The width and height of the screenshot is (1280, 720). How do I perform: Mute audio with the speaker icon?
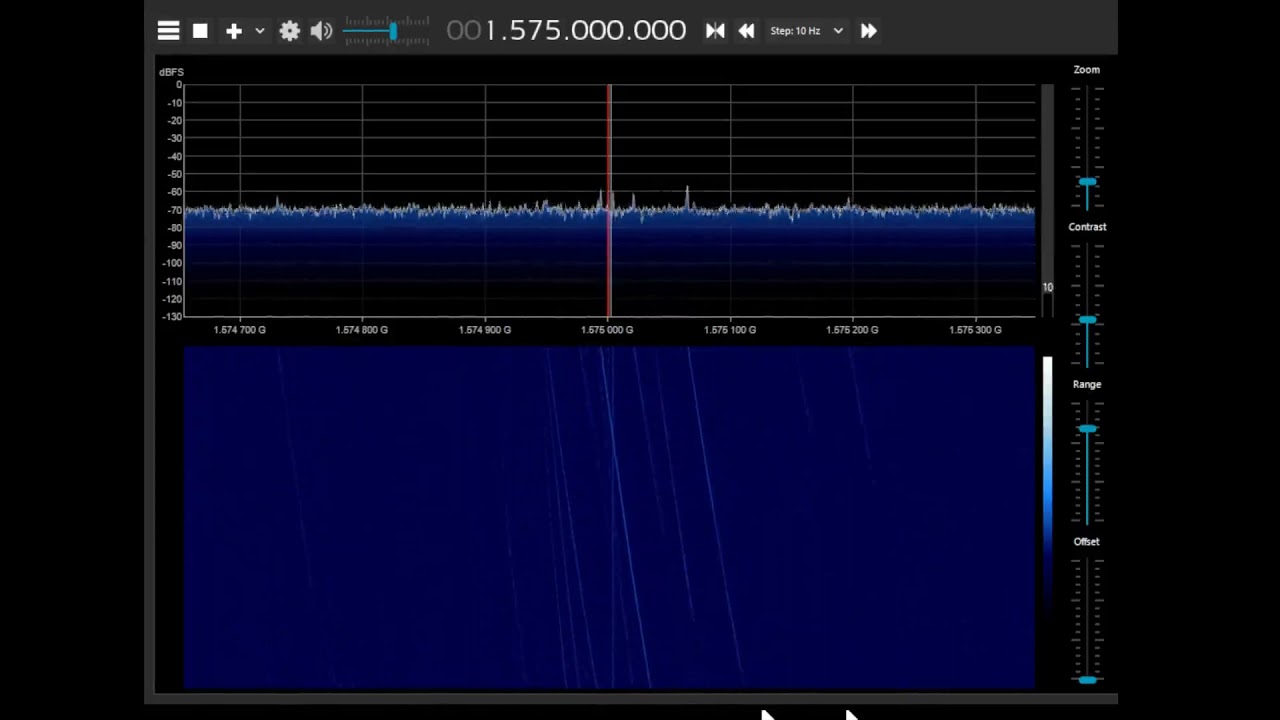click(x=321, y=31)
